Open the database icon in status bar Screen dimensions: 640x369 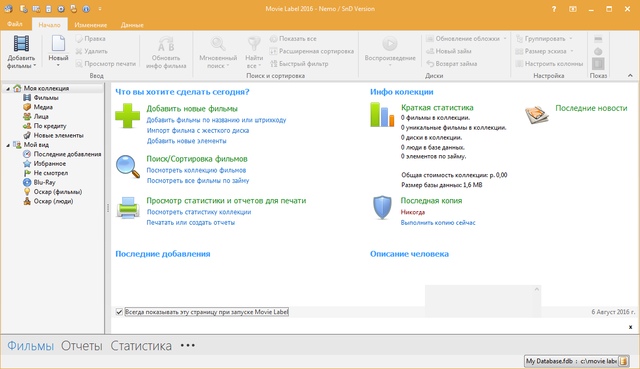click(623, 361)
